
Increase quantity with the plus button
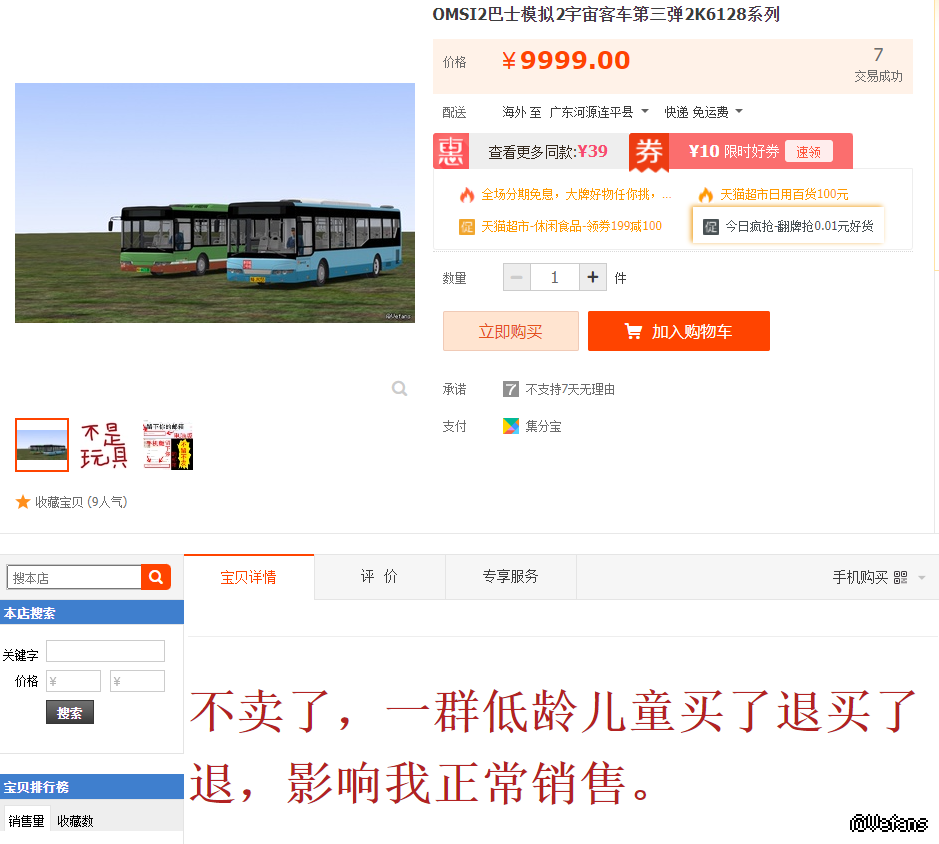(593, 277)
